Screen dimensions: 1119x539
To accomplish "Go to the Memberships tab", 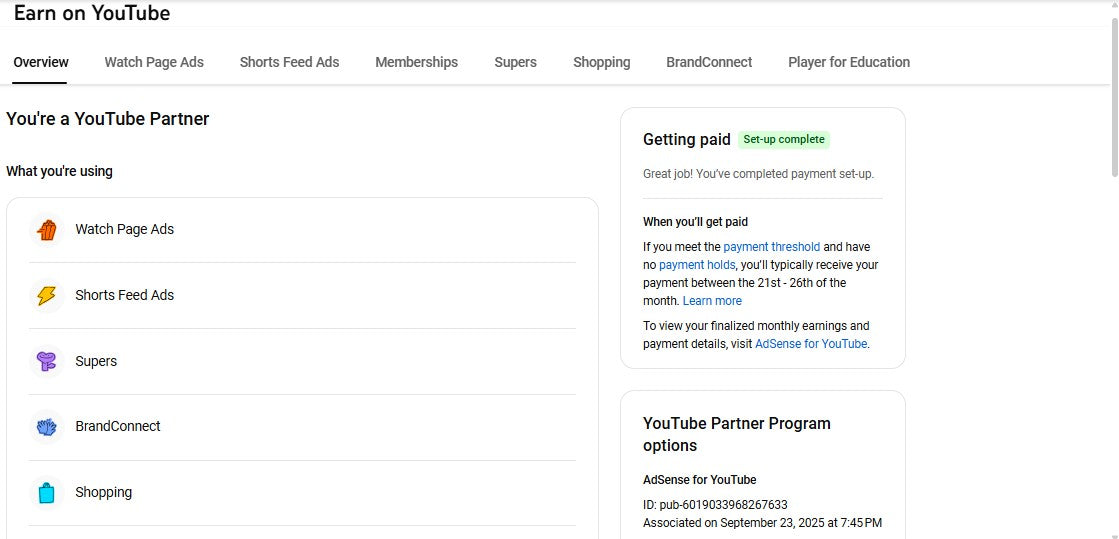I will click(x=416, y=62).
